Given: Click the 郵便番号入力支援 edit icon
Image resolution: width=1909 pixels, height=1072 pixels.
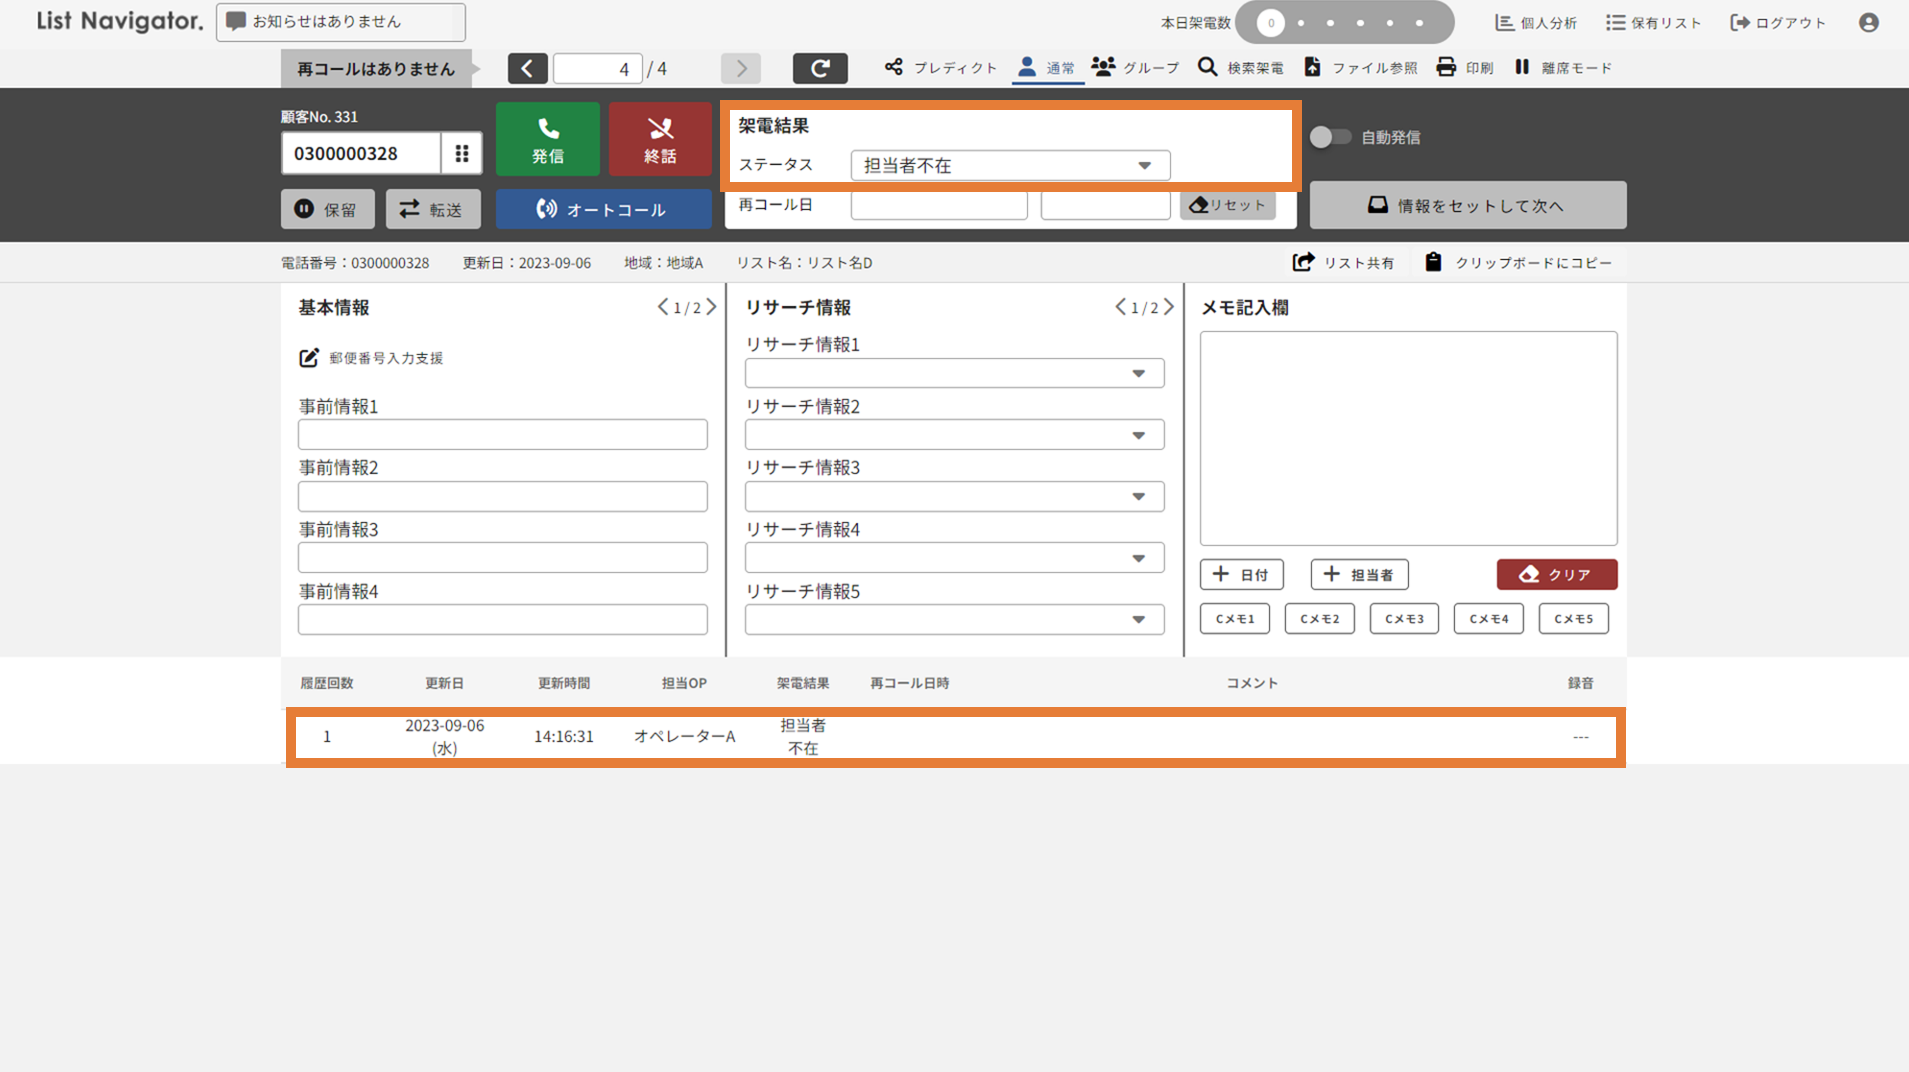Looking at the screenshot, I should pos(309,358).
